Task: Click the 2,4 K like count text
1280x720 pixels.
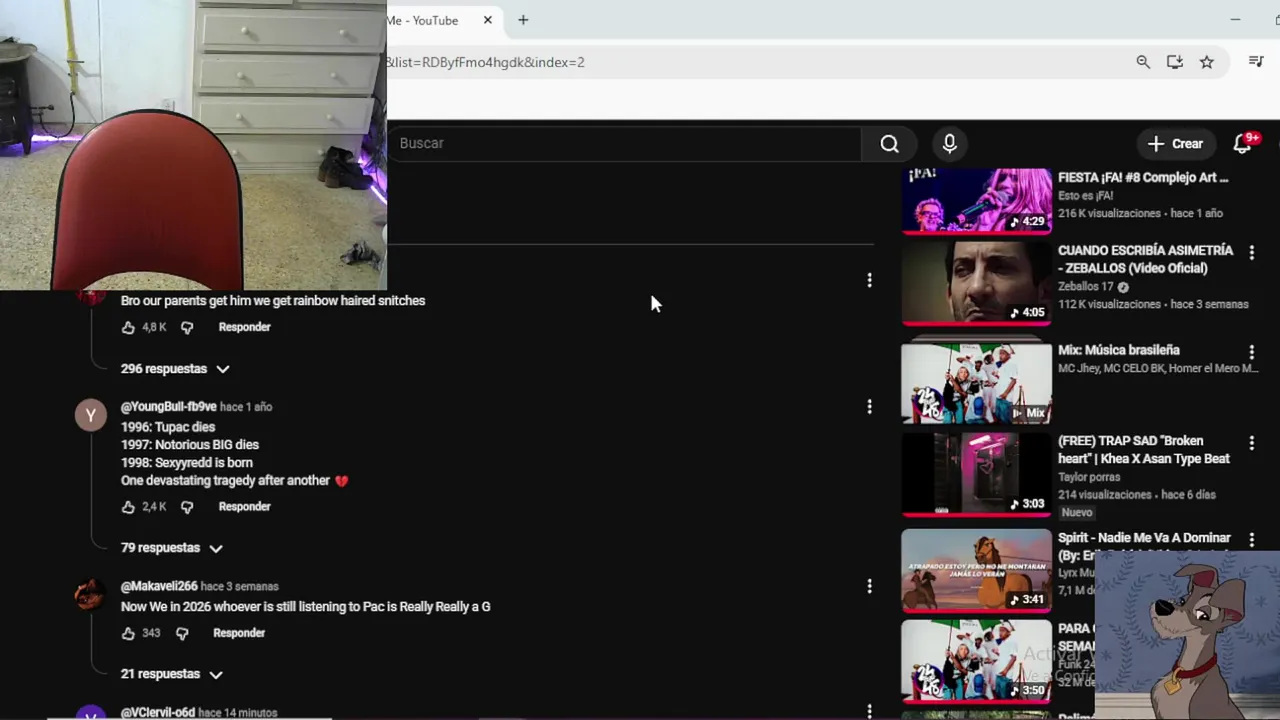Action: 154,507
